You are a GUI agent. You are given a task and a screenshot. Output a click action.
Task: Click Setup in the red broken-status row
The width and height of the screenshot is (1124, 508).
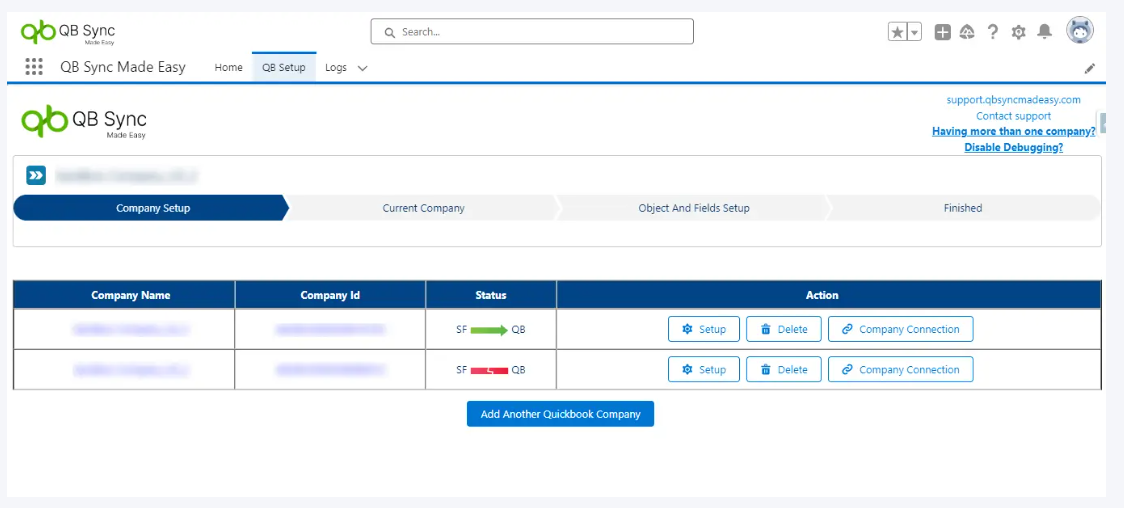tap(703, 370)
